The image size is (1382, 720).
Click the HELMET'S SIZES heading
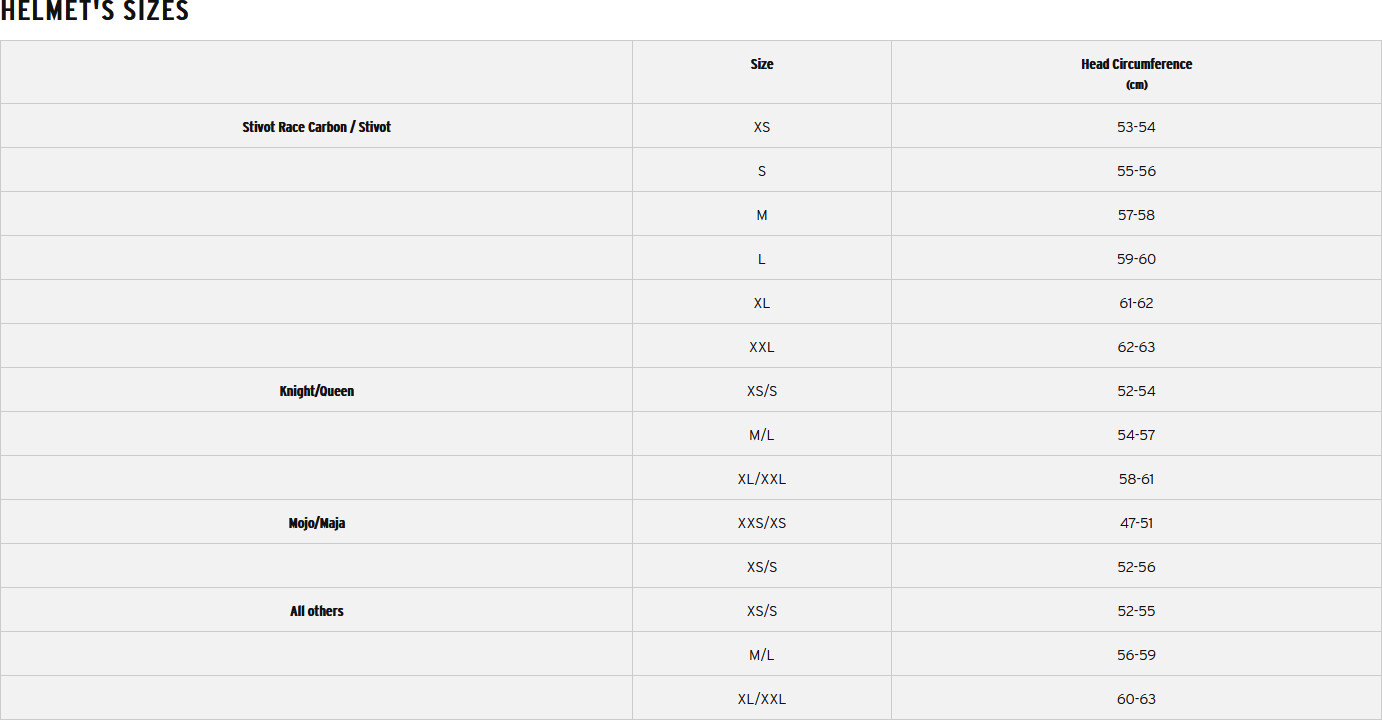coord(95,12)
